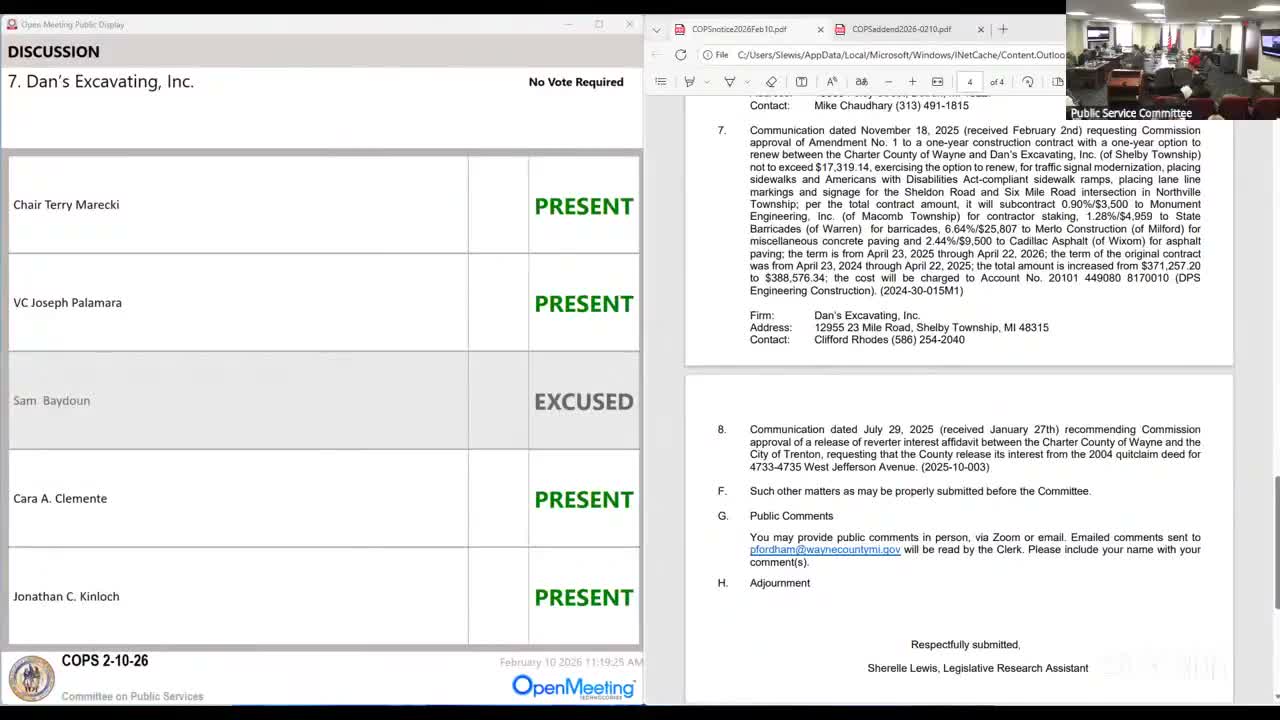Image resolution: width=1280 pixels, height=720 pixels.
Task: Click the Wayne County seal logo
Action: point(31,679)
